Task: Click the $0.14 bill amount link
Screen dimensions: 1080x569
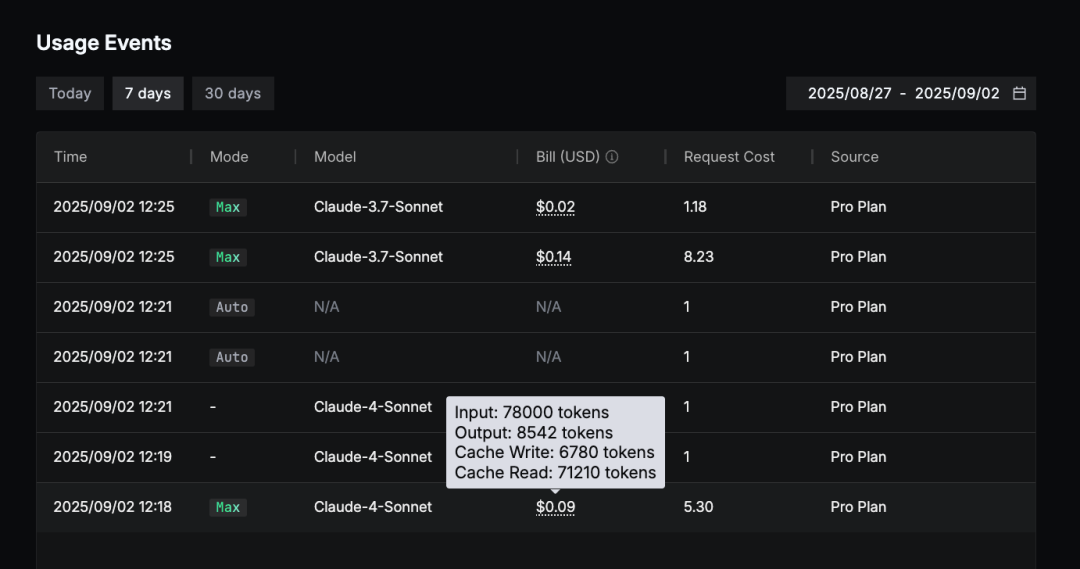Action: pos(554,257)
